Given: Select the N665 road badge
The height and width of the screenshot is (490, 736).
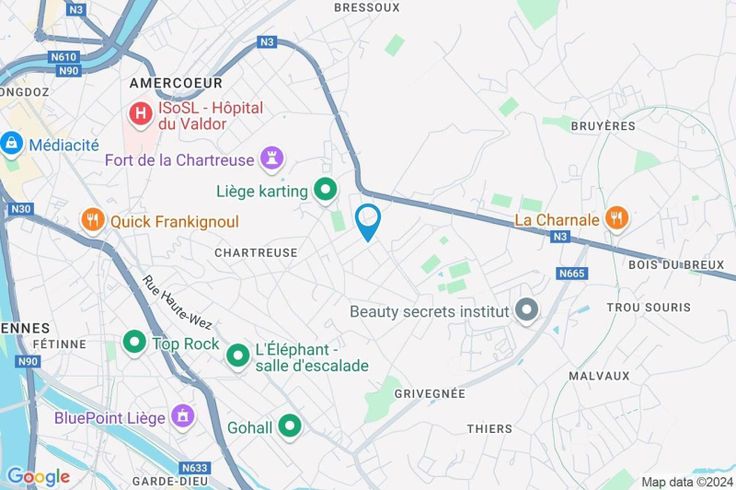Looking at the screenshot, I should pyautogui.click(x=572, y=273).
